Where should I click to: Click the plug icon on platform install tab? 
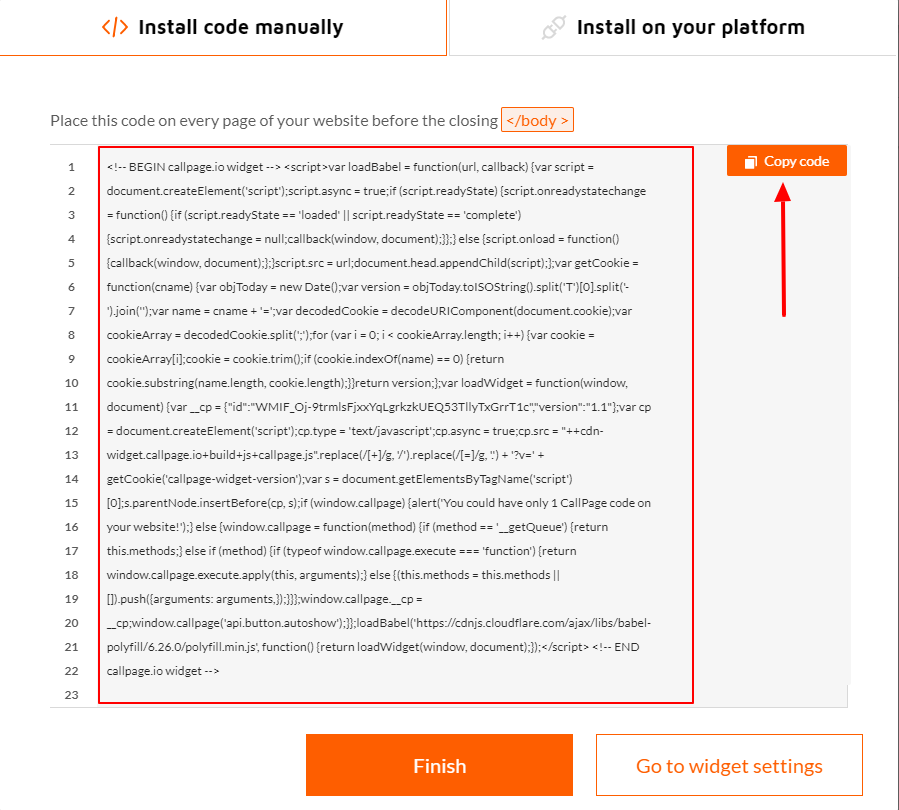[554, 28]
